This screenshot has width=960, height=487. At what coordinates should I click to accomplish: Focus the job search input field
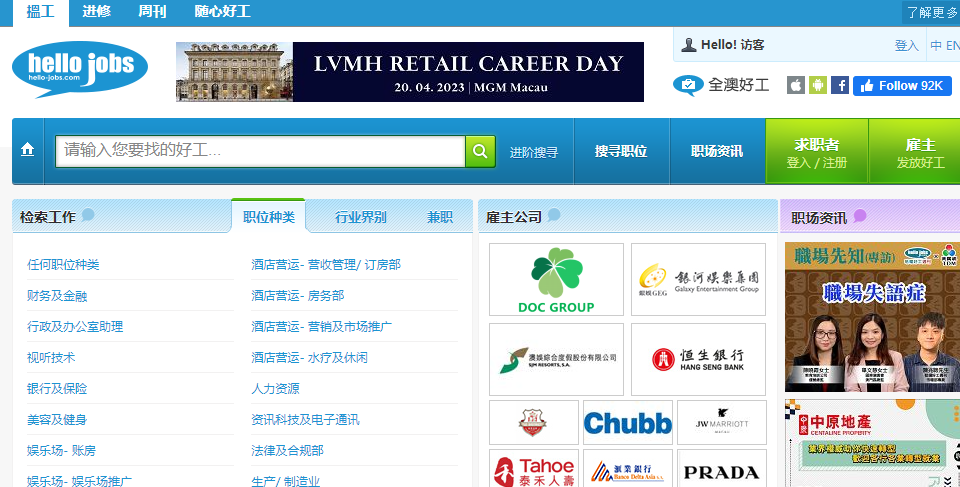point(260,151)
